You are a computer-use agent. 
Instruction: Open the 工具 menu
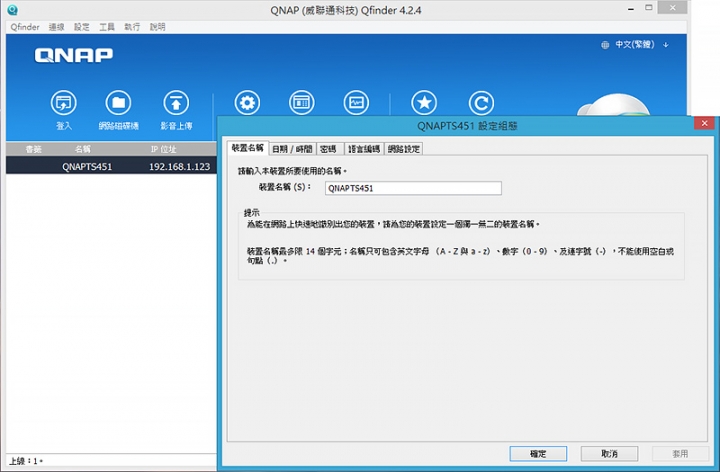pyautogui.click(x=107, y=27)
